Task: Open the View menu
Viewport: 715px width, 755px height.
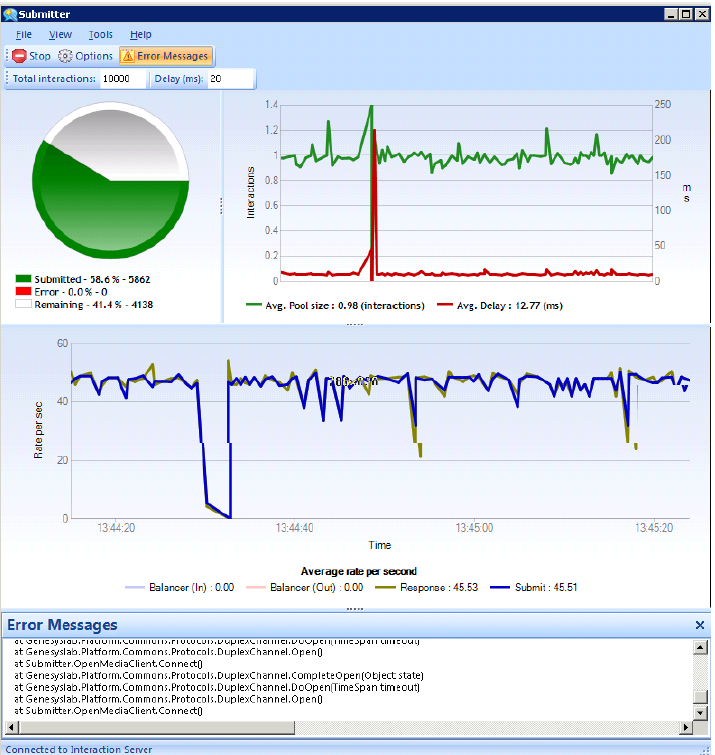Action: point(60,34)
